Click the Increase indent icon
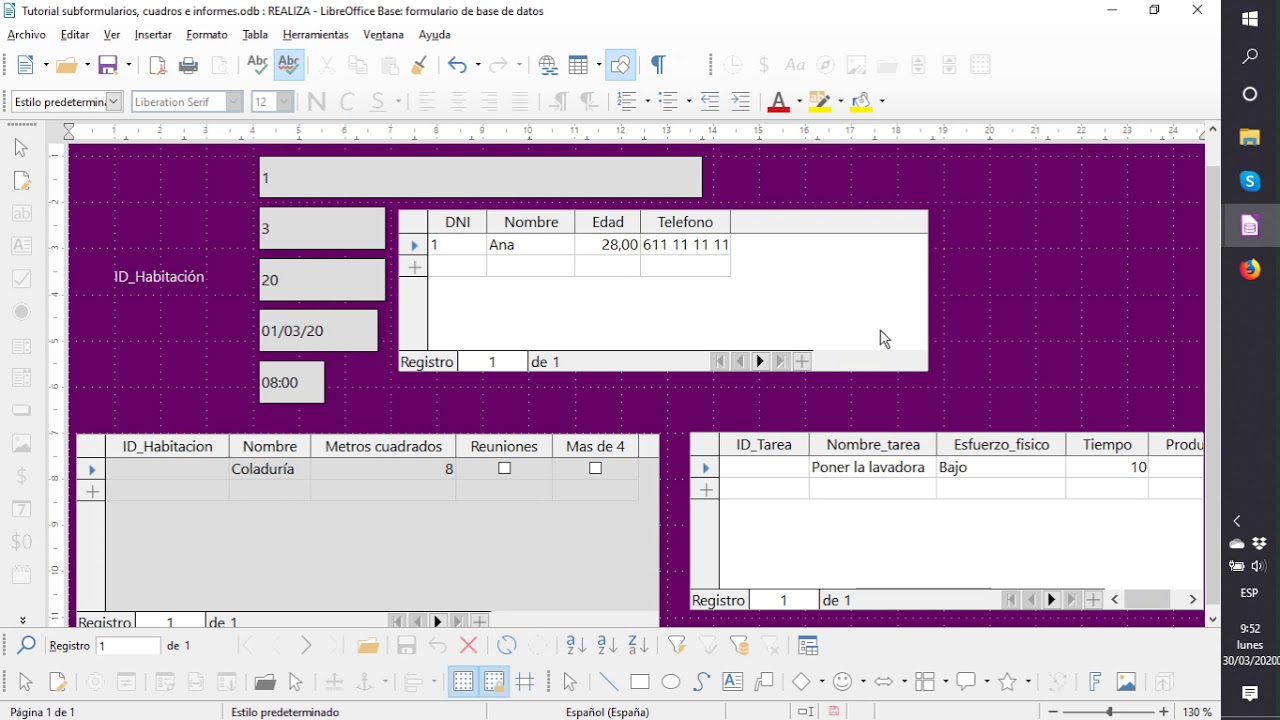The width and height of the screenshot is (1280, 720). (741, 101)
